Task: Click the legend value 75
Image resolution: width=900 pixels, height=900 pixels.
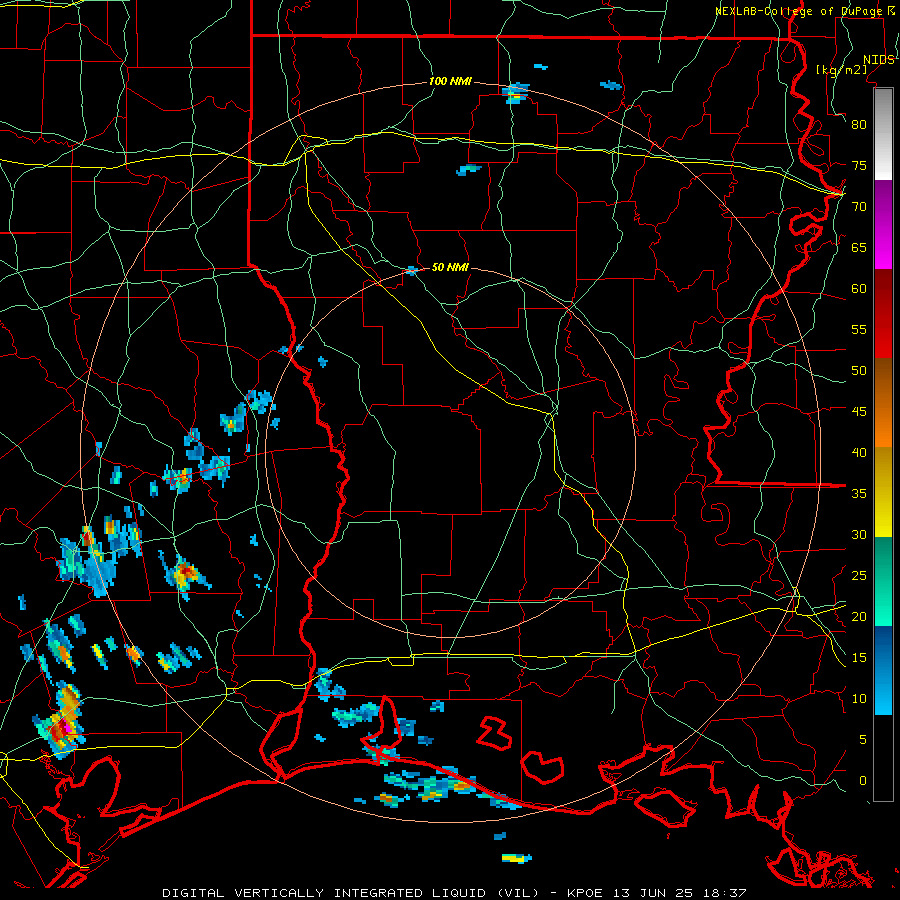Action: point(859,165)
